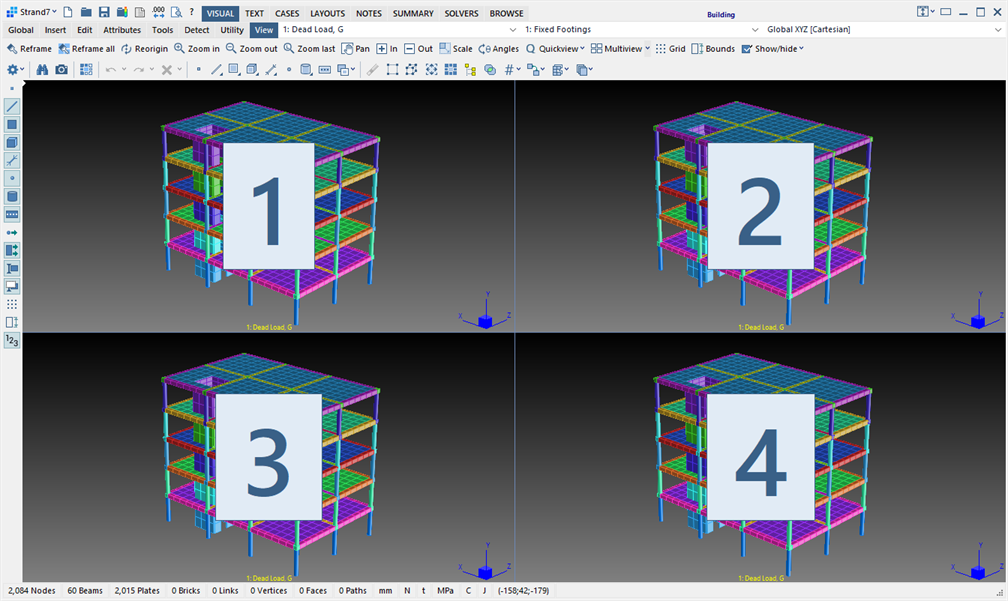This screenshot has height=601, width=1008.
Task: Click the Reorigin button
Action: [x=144, y=48]
